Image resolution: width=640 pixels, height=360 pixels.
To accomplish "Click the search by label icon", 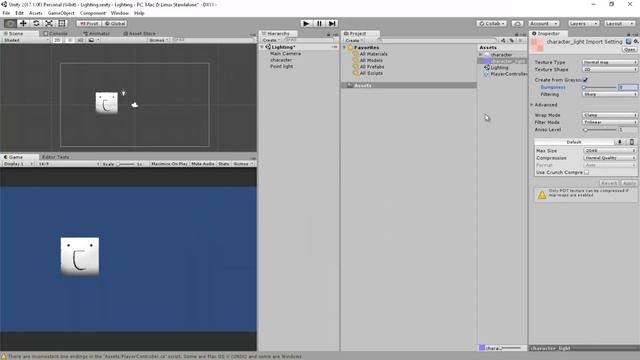I will (511, 40).
